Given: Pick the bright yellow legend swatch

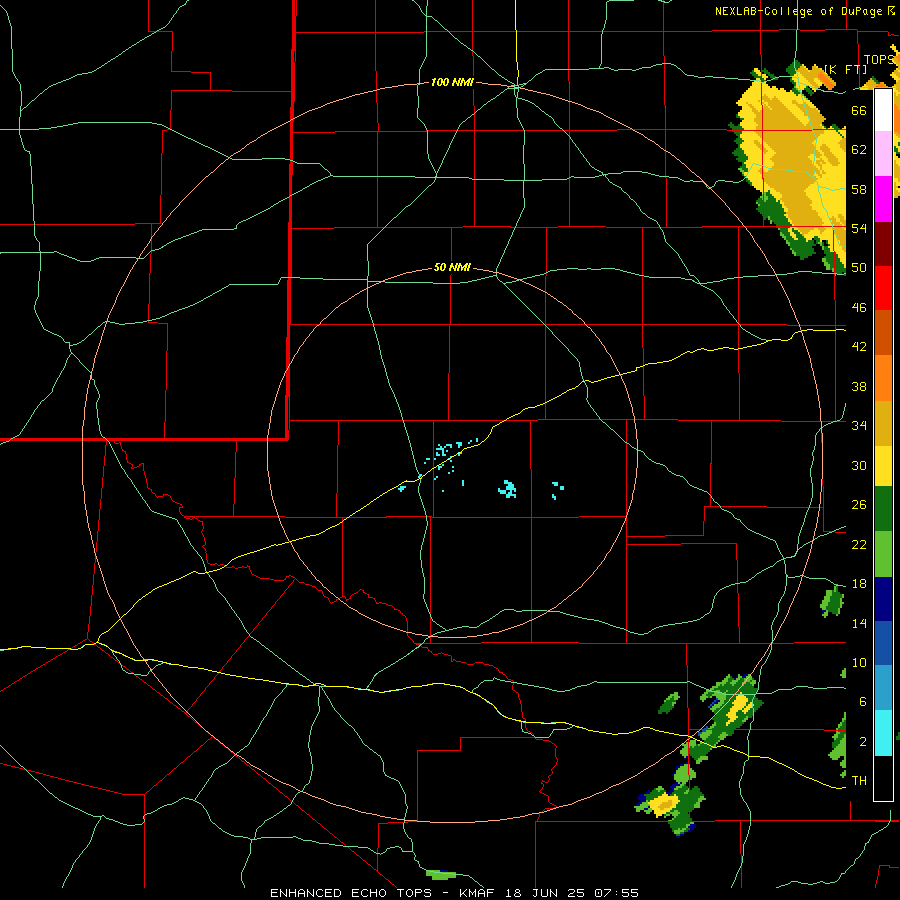Looking at the screenshot, I should pos(883,466).
